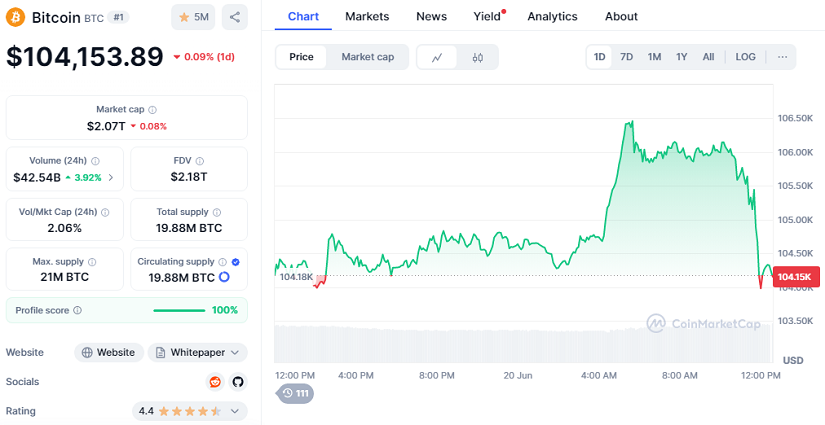This screenshot has width=825, height=425.
Task: Click the Volume (24h) info icon
Action: click(x=95, y=161)
